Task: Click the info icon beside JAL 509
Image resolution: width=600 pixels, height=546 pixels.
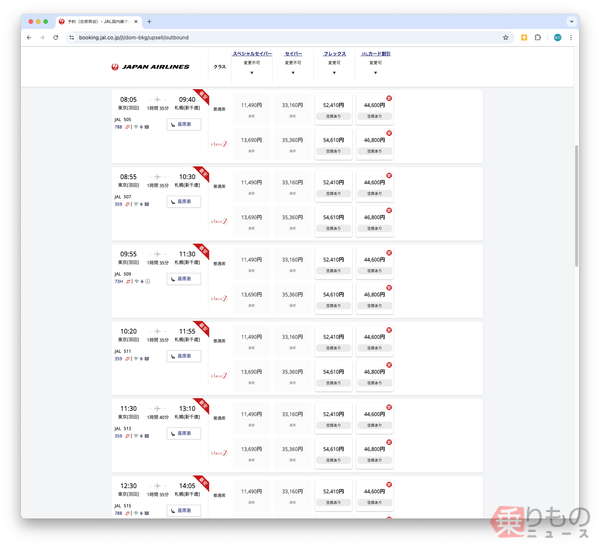Action: click(148, 281)
